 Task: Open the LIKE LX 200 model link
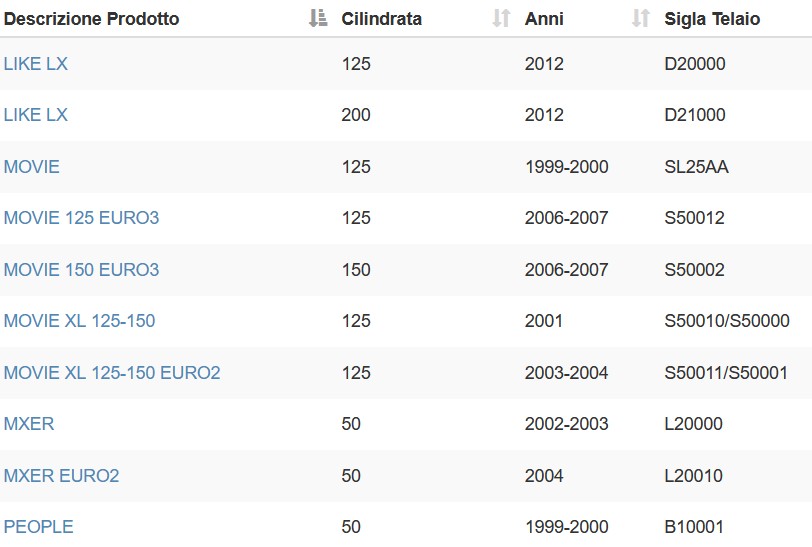click(36, 114)
